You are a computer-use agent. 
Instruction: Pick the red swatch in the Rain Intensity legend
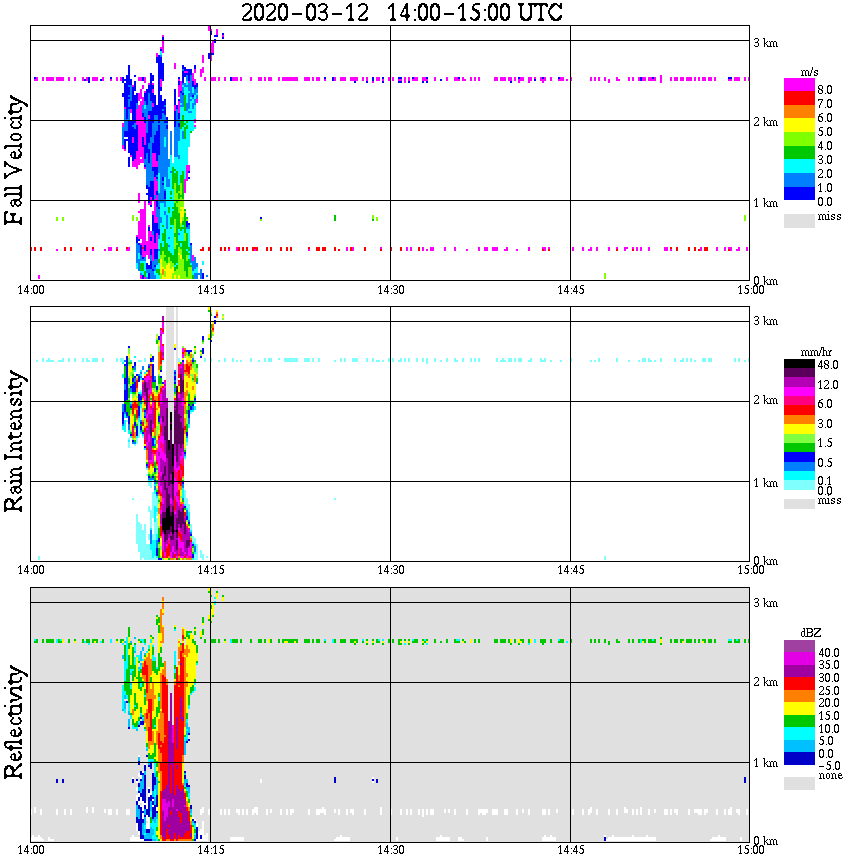pyautogui.click(x=799, y=410)
